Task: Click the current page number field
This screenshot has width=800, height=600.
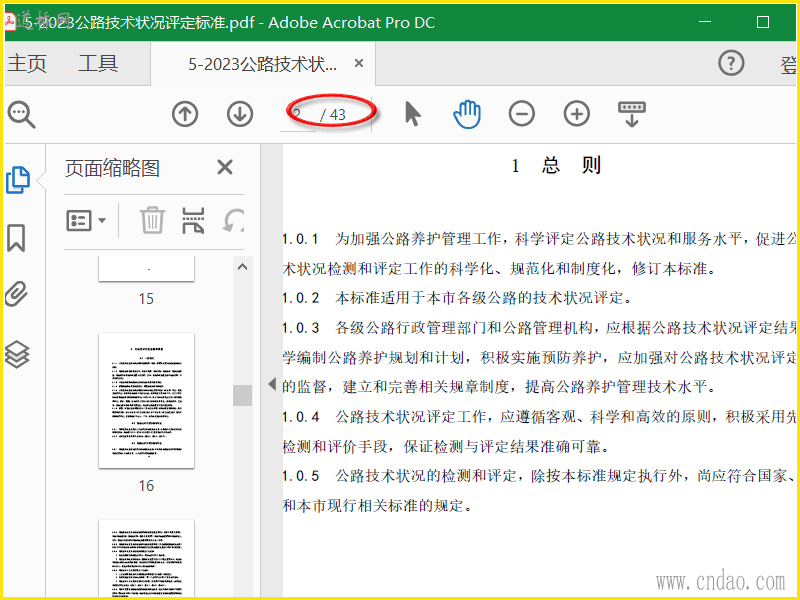Action: [x=298, y=115]
